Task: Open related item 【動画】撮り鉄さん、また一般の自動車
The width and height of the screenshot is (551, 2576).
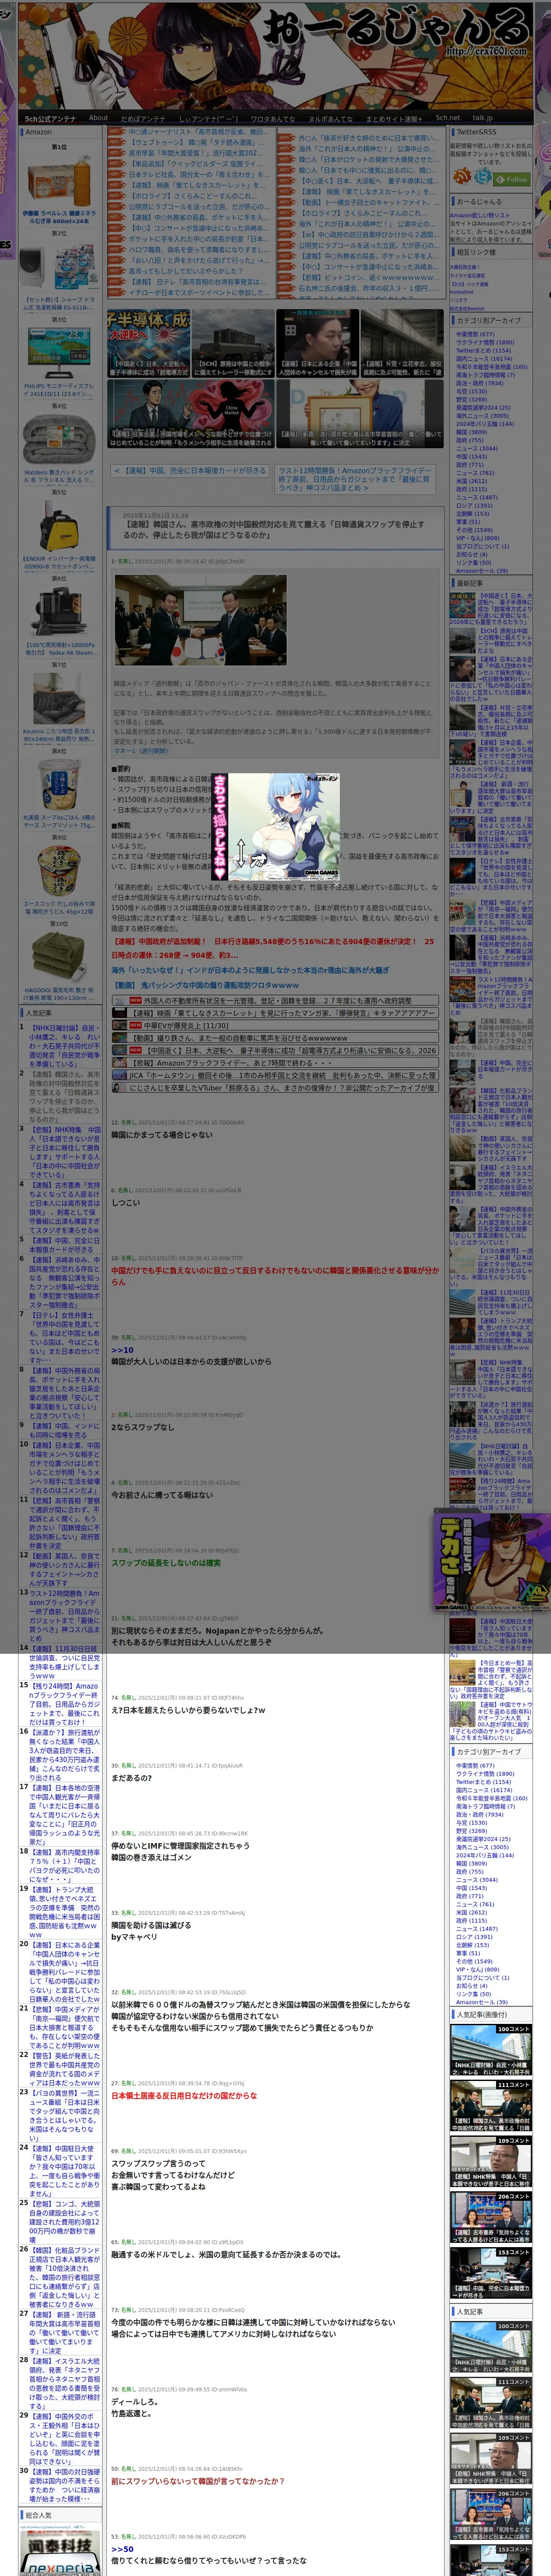Action: (275, 1038)
